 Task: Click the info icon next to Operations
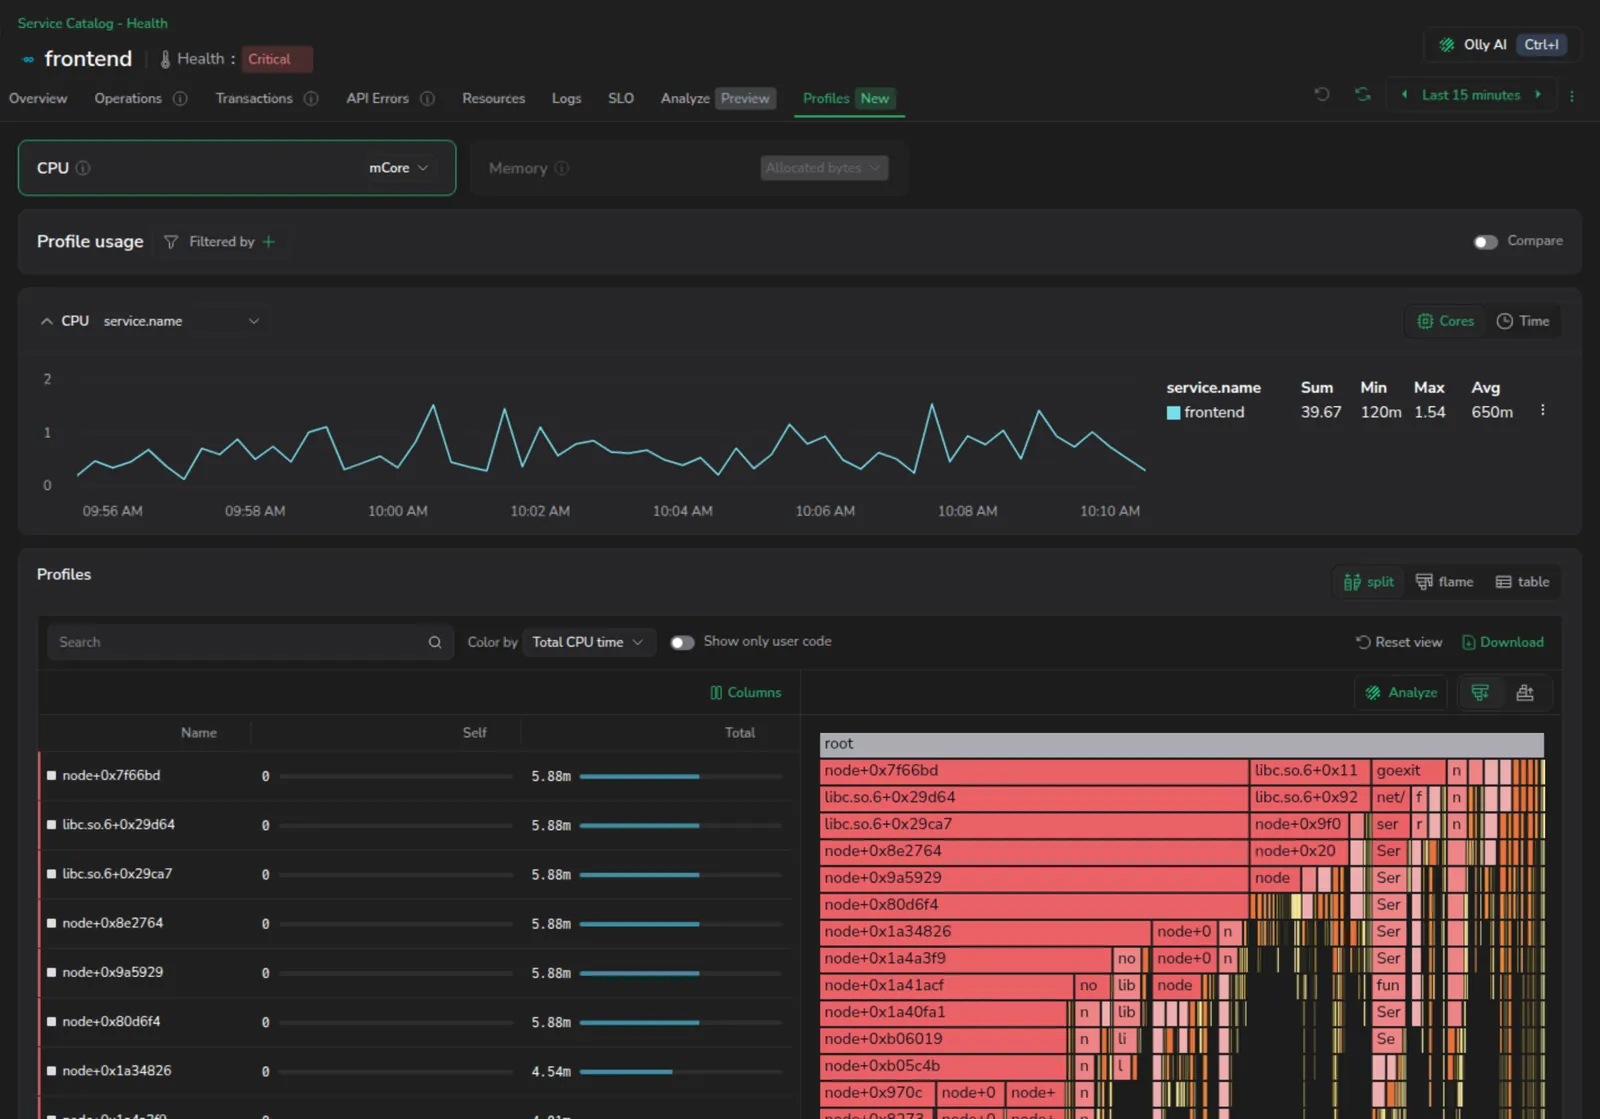coord(180,99)
